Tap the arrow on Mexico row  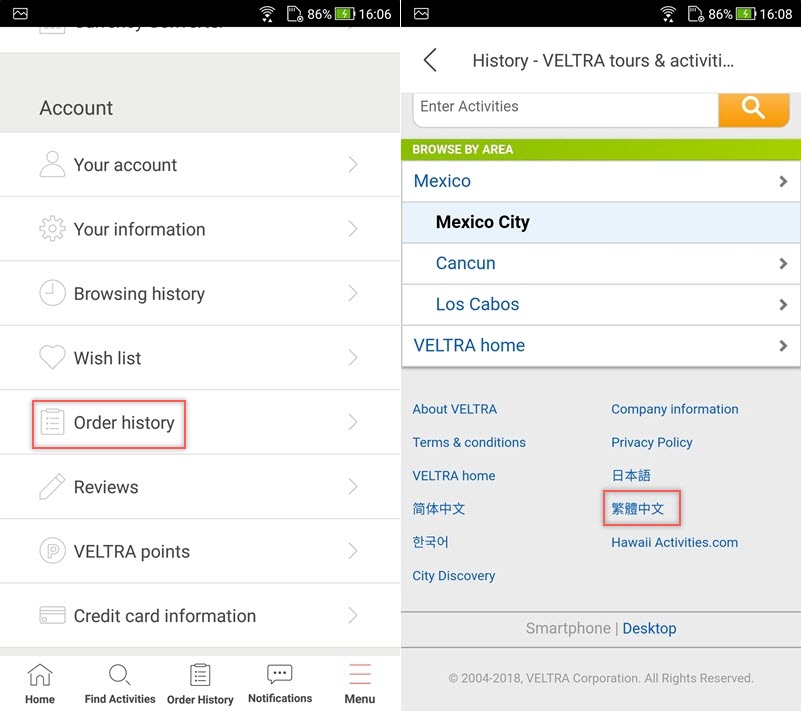[783, 181]
